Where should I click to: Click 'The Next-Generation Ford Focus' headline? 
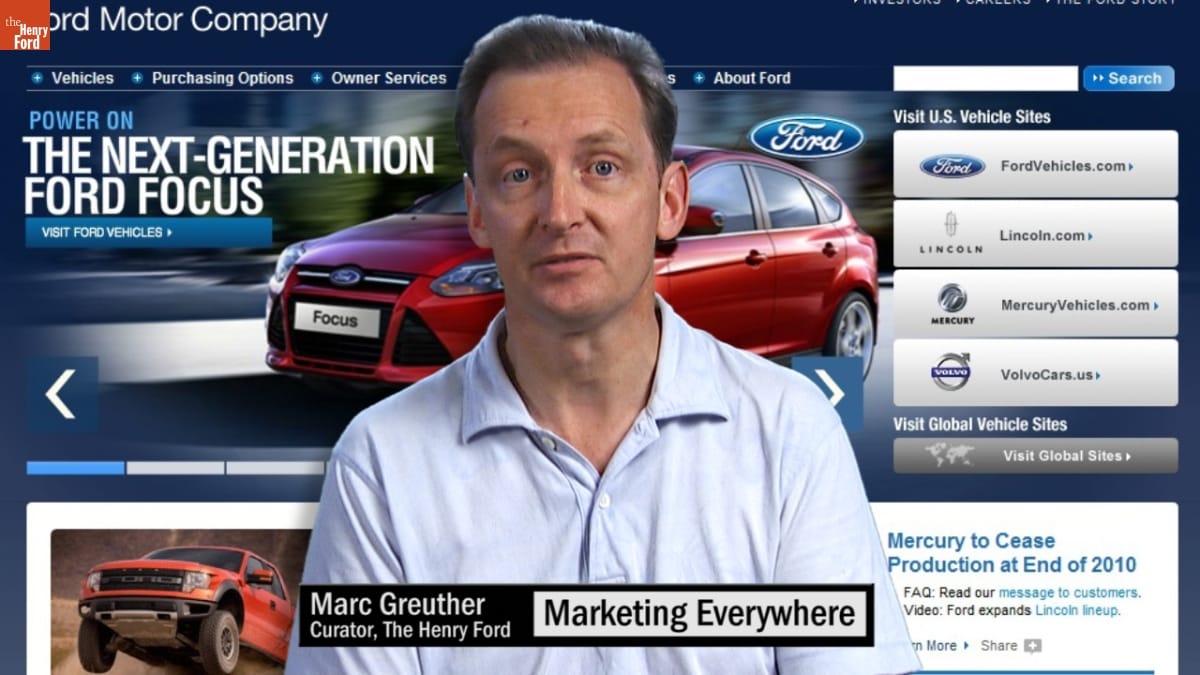point(229,175)
